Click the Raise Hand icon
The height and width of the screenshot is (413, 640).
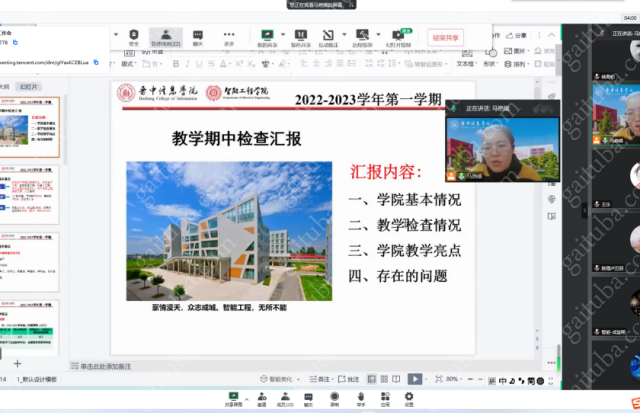[361, 399]
